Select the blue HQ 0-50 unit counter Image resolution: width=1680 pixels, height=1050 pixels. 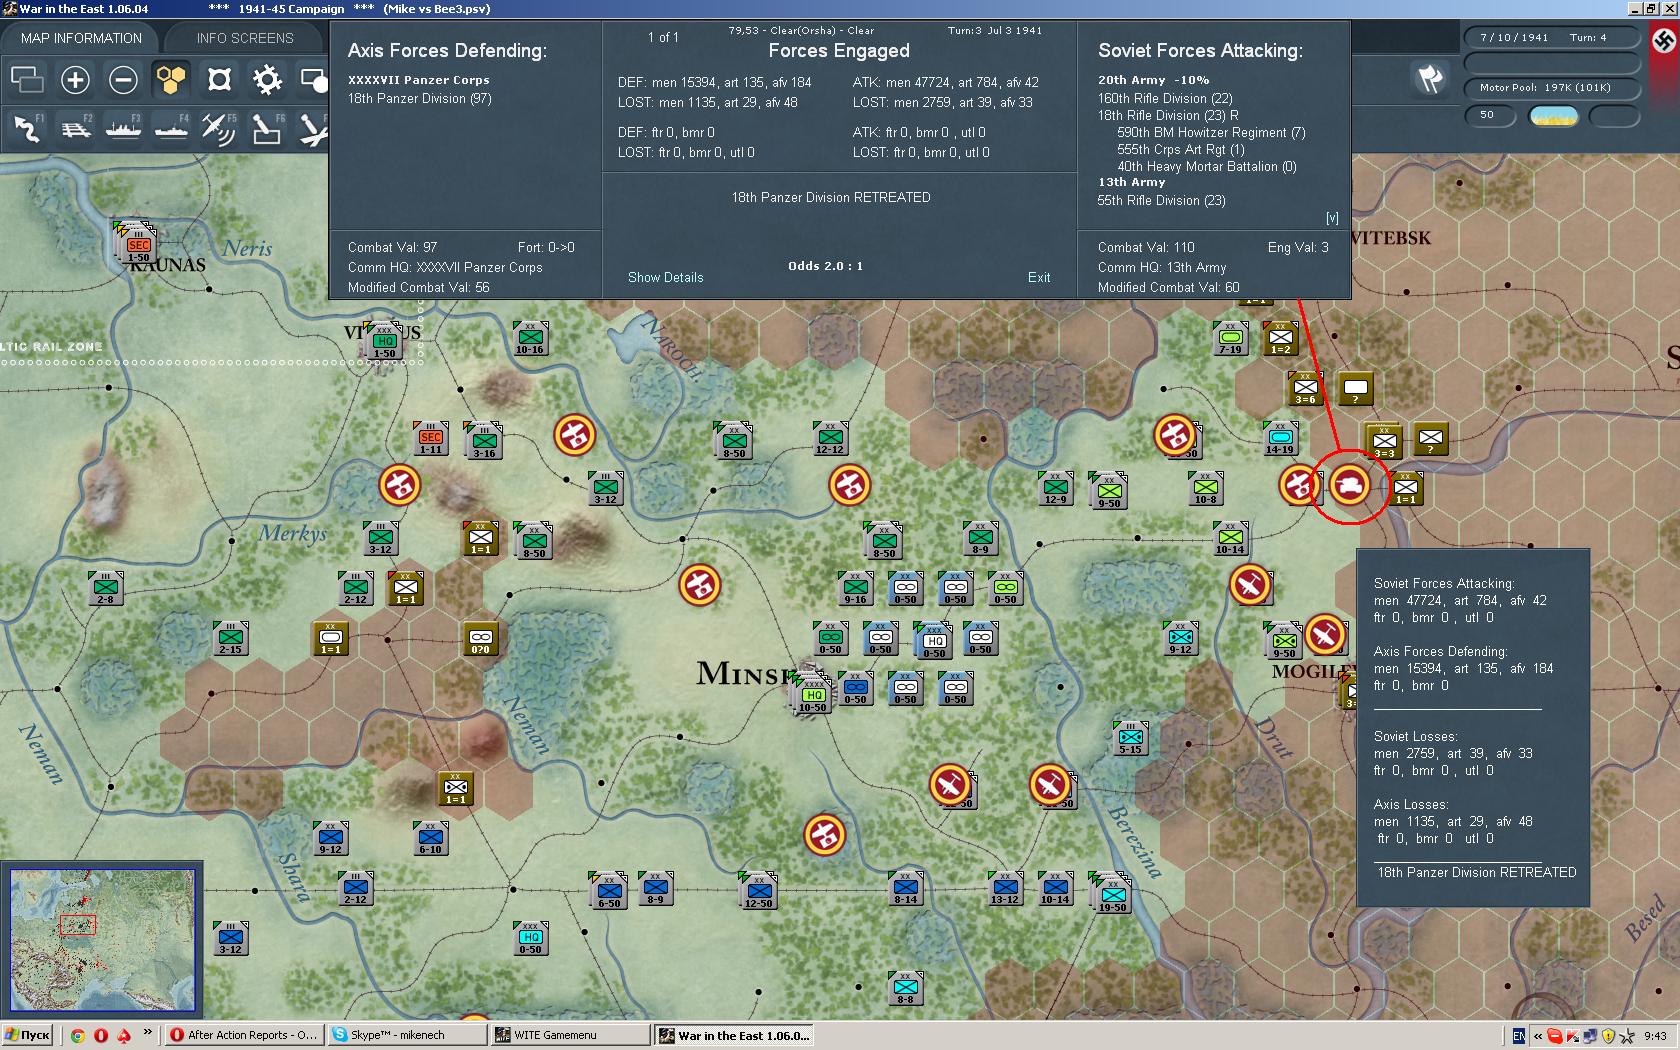(933, 640)
